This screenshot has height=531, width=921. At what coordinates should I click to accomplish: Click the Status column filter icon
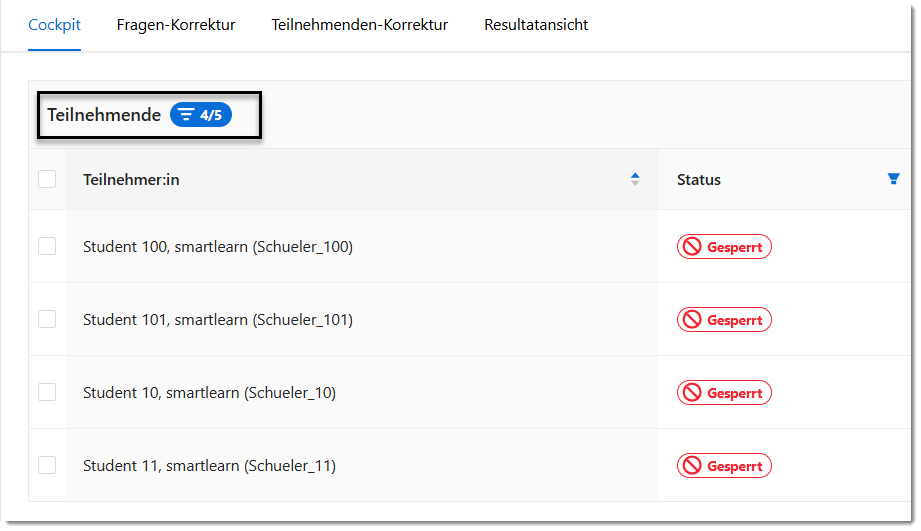893,179
